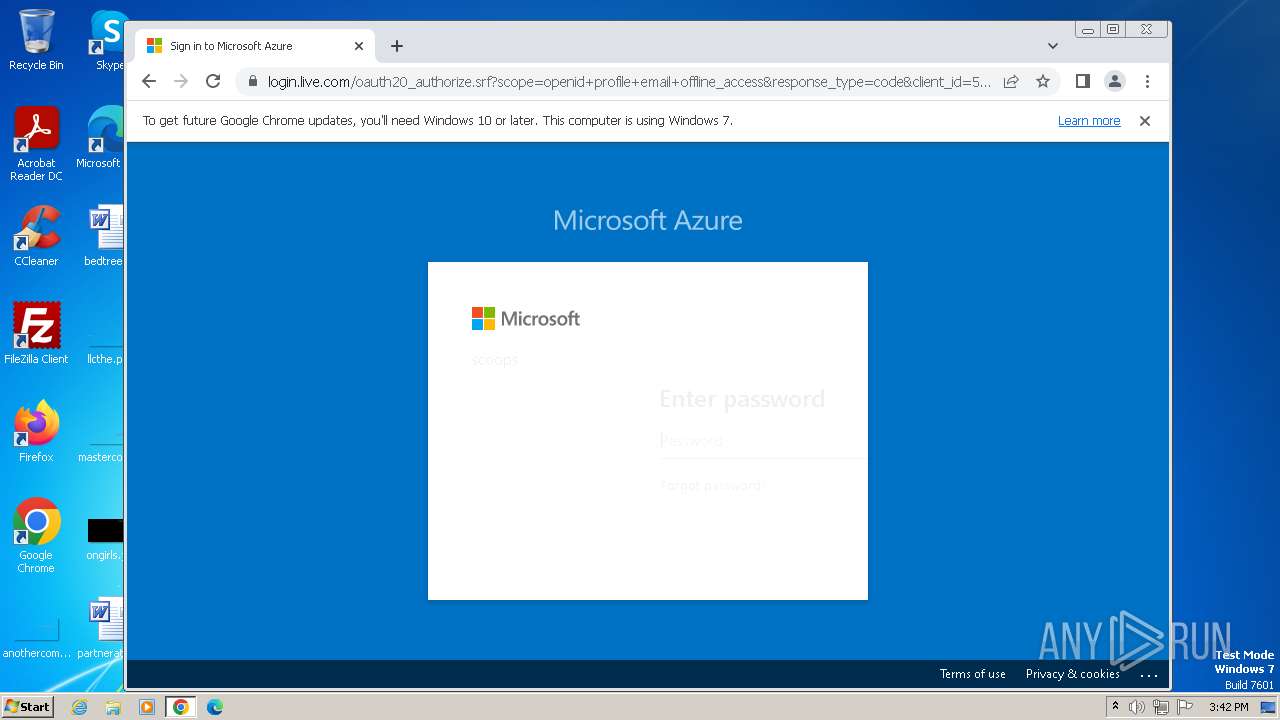Share this page via share icon
1280x720 pixels.
[1011, 81]
